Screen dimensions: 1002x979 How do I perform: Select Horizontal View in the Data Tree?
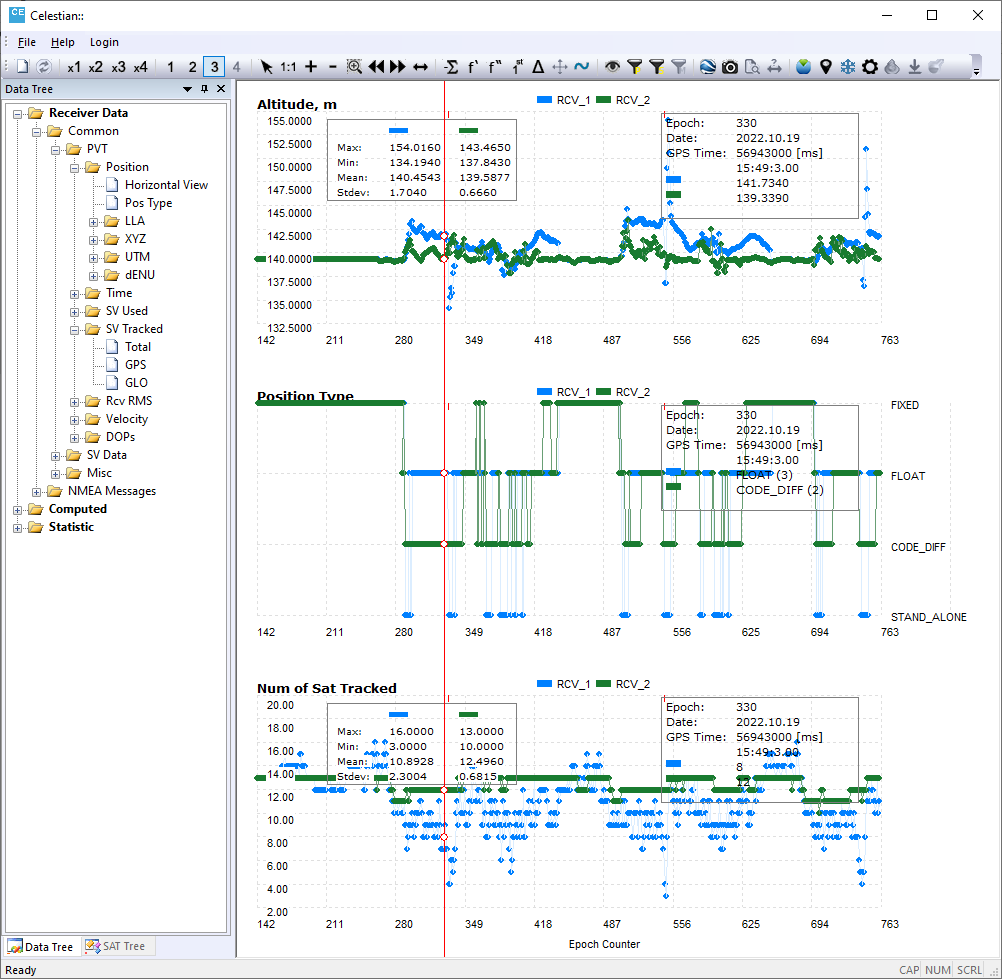coord(166,185)
